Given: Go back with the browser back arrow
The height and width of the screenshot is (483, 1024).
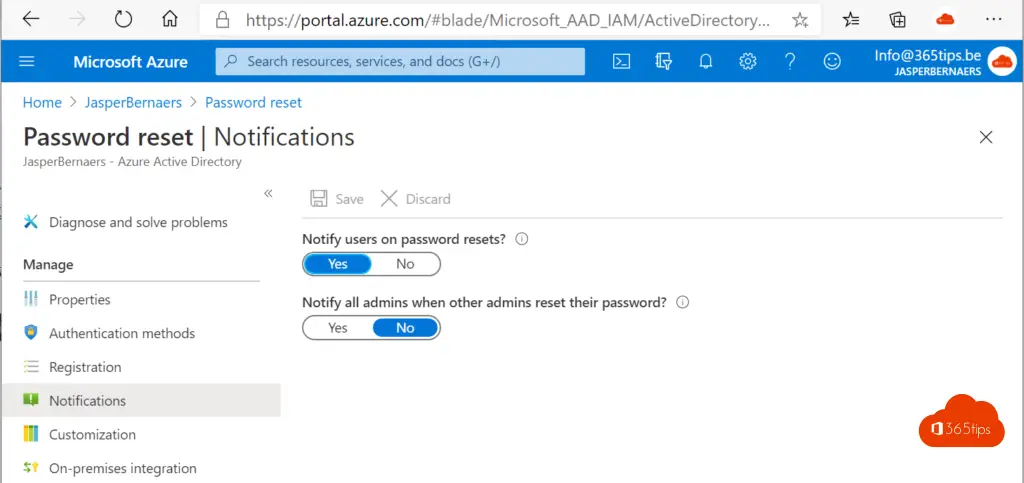Looking at the screenshot, I should [31, 20].
